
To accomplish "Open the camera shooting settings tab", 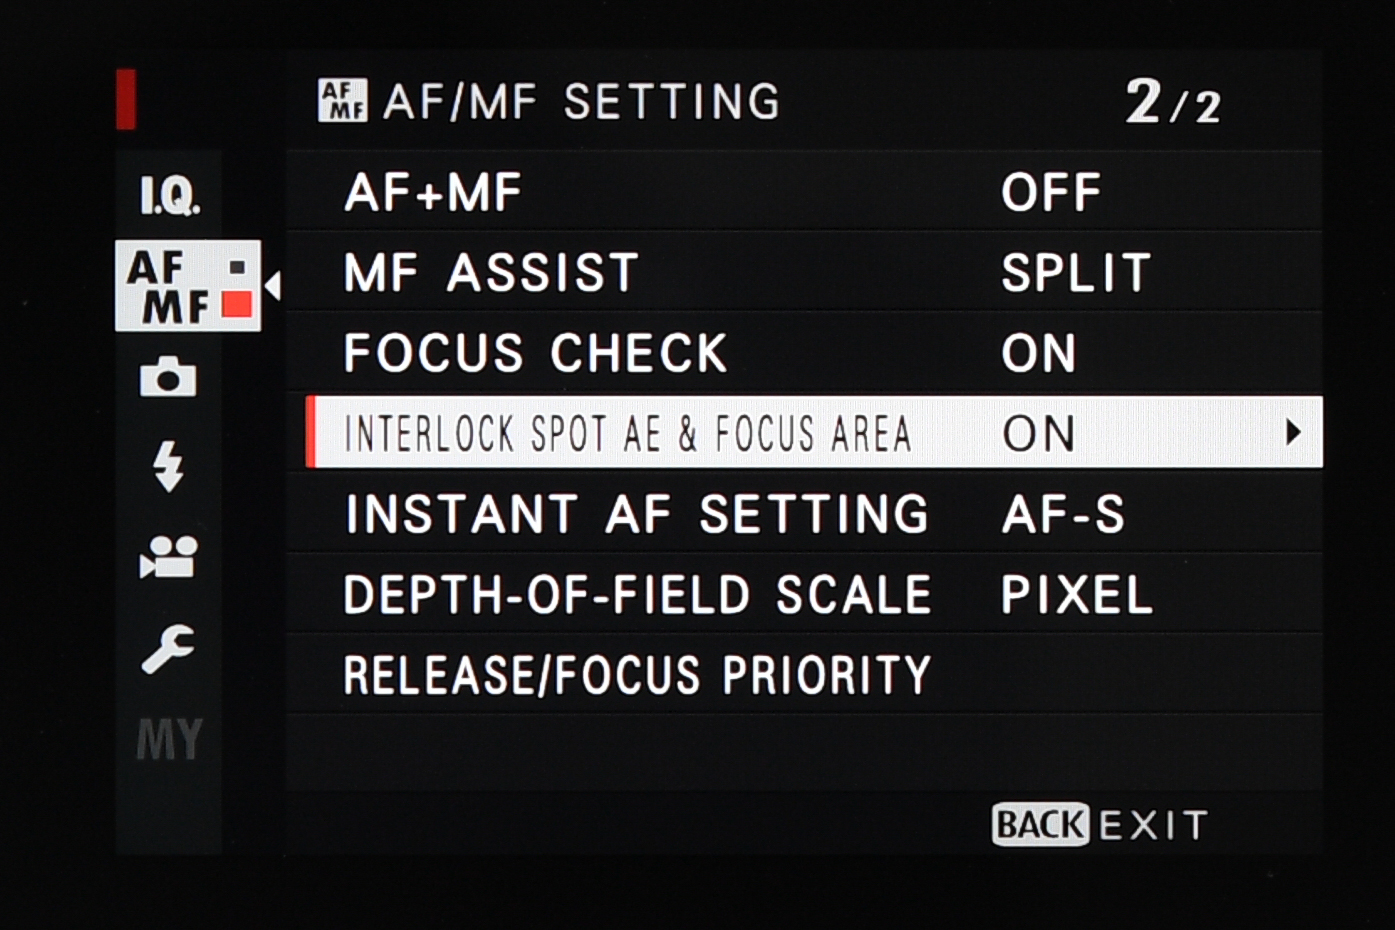I will 168,377.
